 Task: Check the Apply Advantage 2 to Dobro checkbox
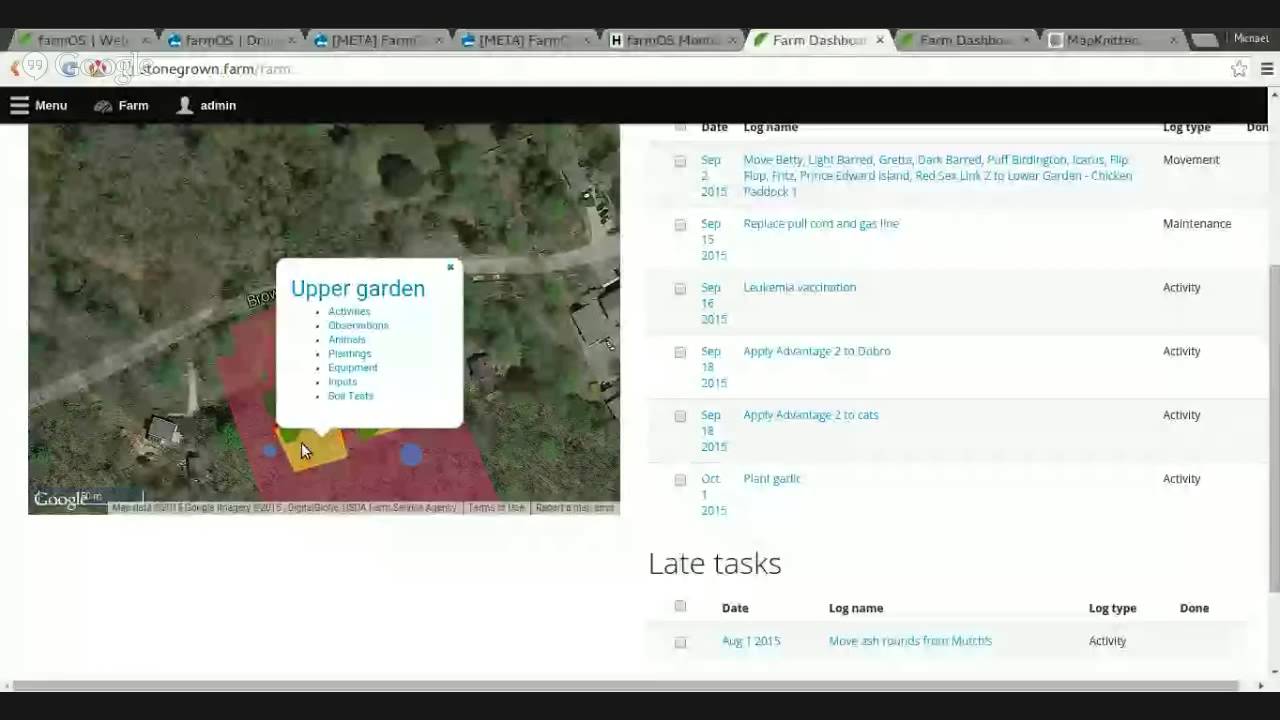click(680, 352)
